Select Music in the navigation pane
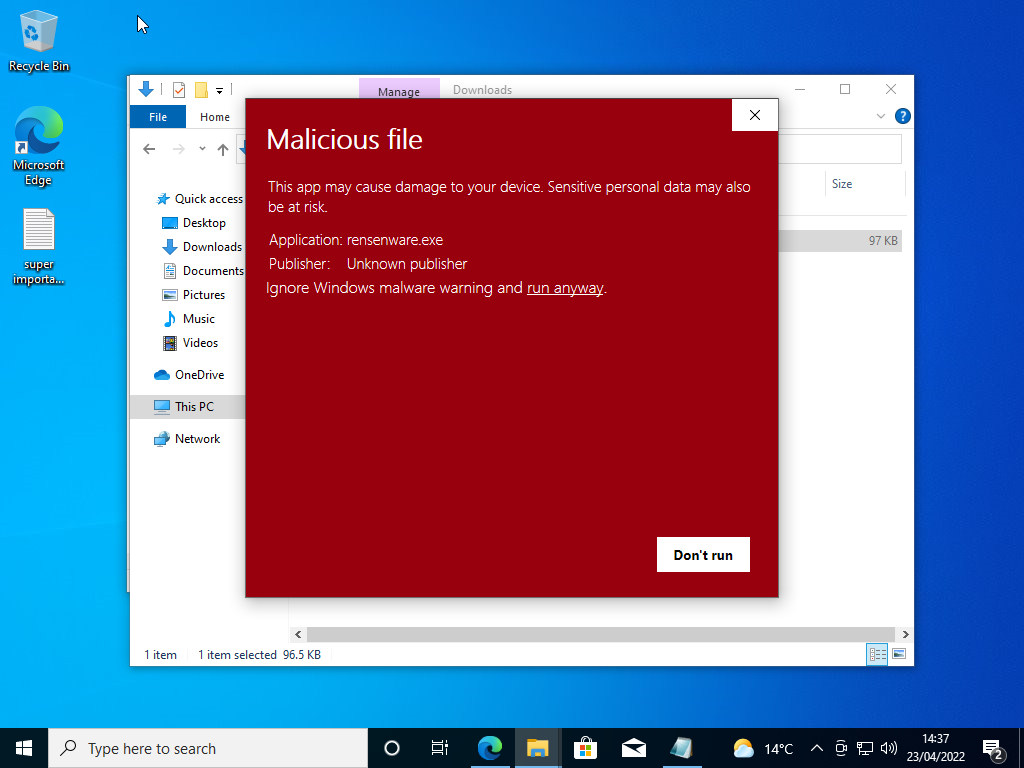Screen dimensions: 1024x768 point(198,318)
